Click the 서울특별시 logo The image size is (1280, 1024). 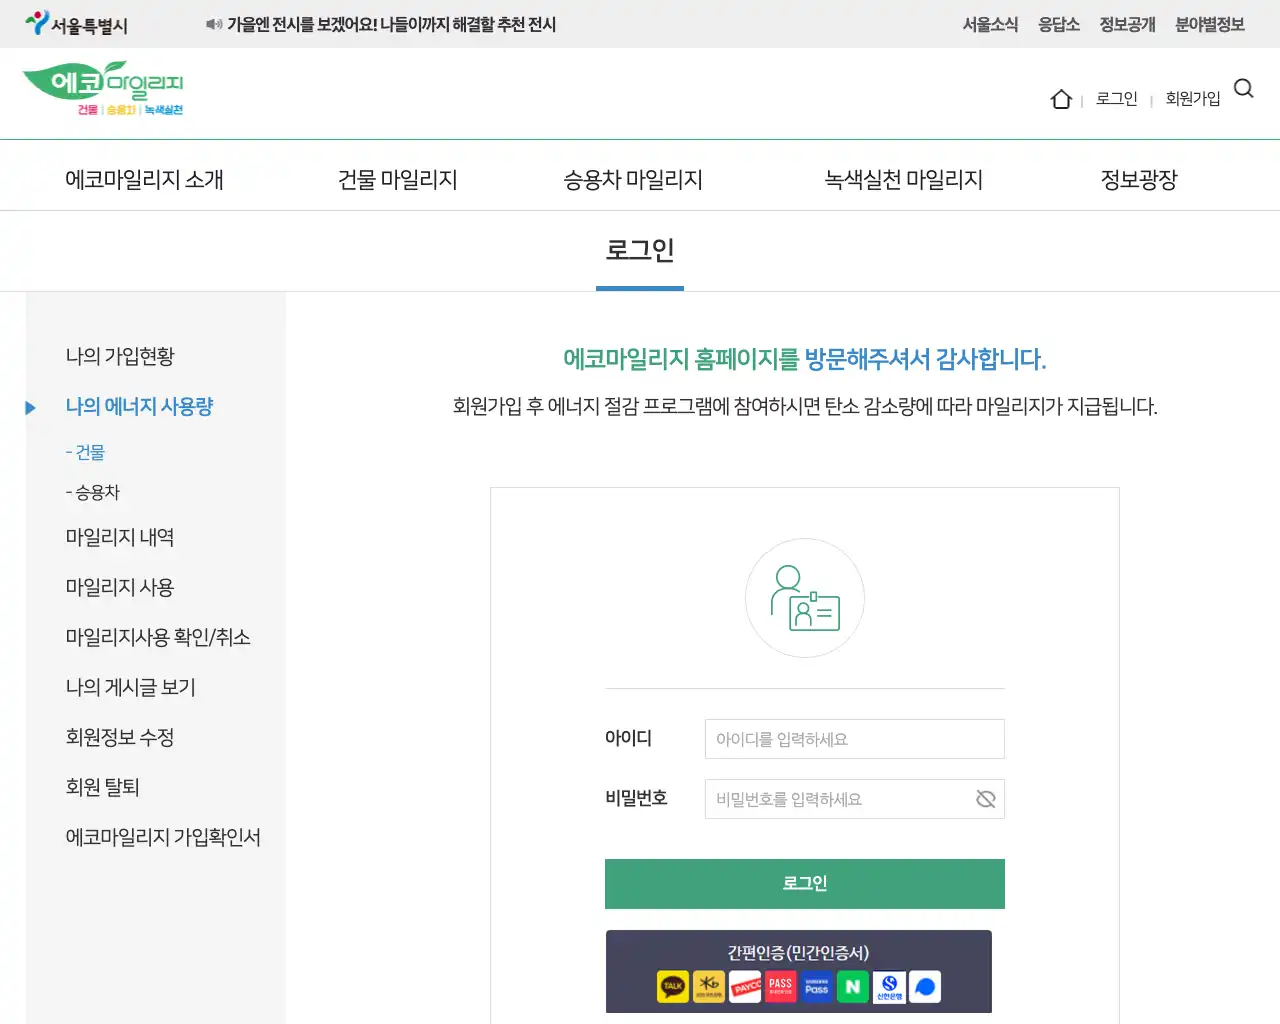coord(77,24)
